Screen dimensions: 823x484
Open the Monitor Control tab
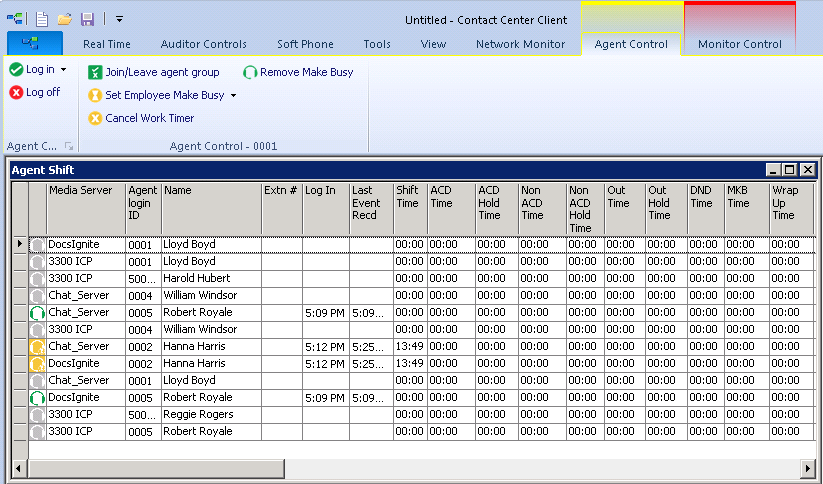(x=739, y=44)
